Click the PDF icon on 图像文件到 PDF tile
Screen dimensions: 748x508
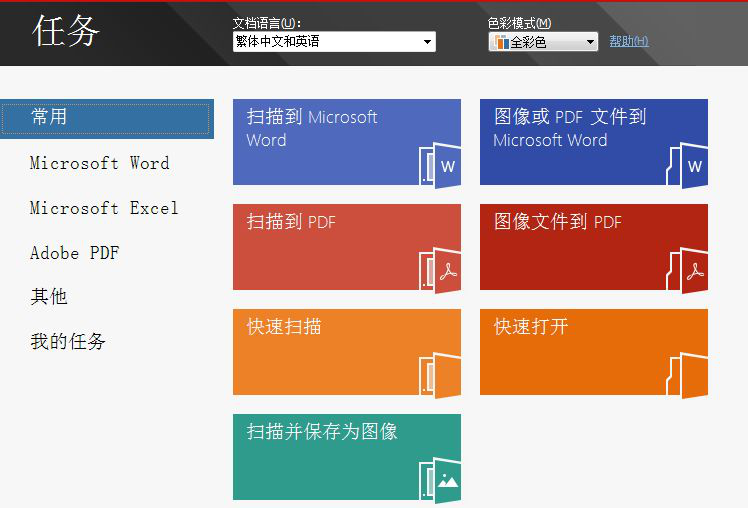[687, 270]
